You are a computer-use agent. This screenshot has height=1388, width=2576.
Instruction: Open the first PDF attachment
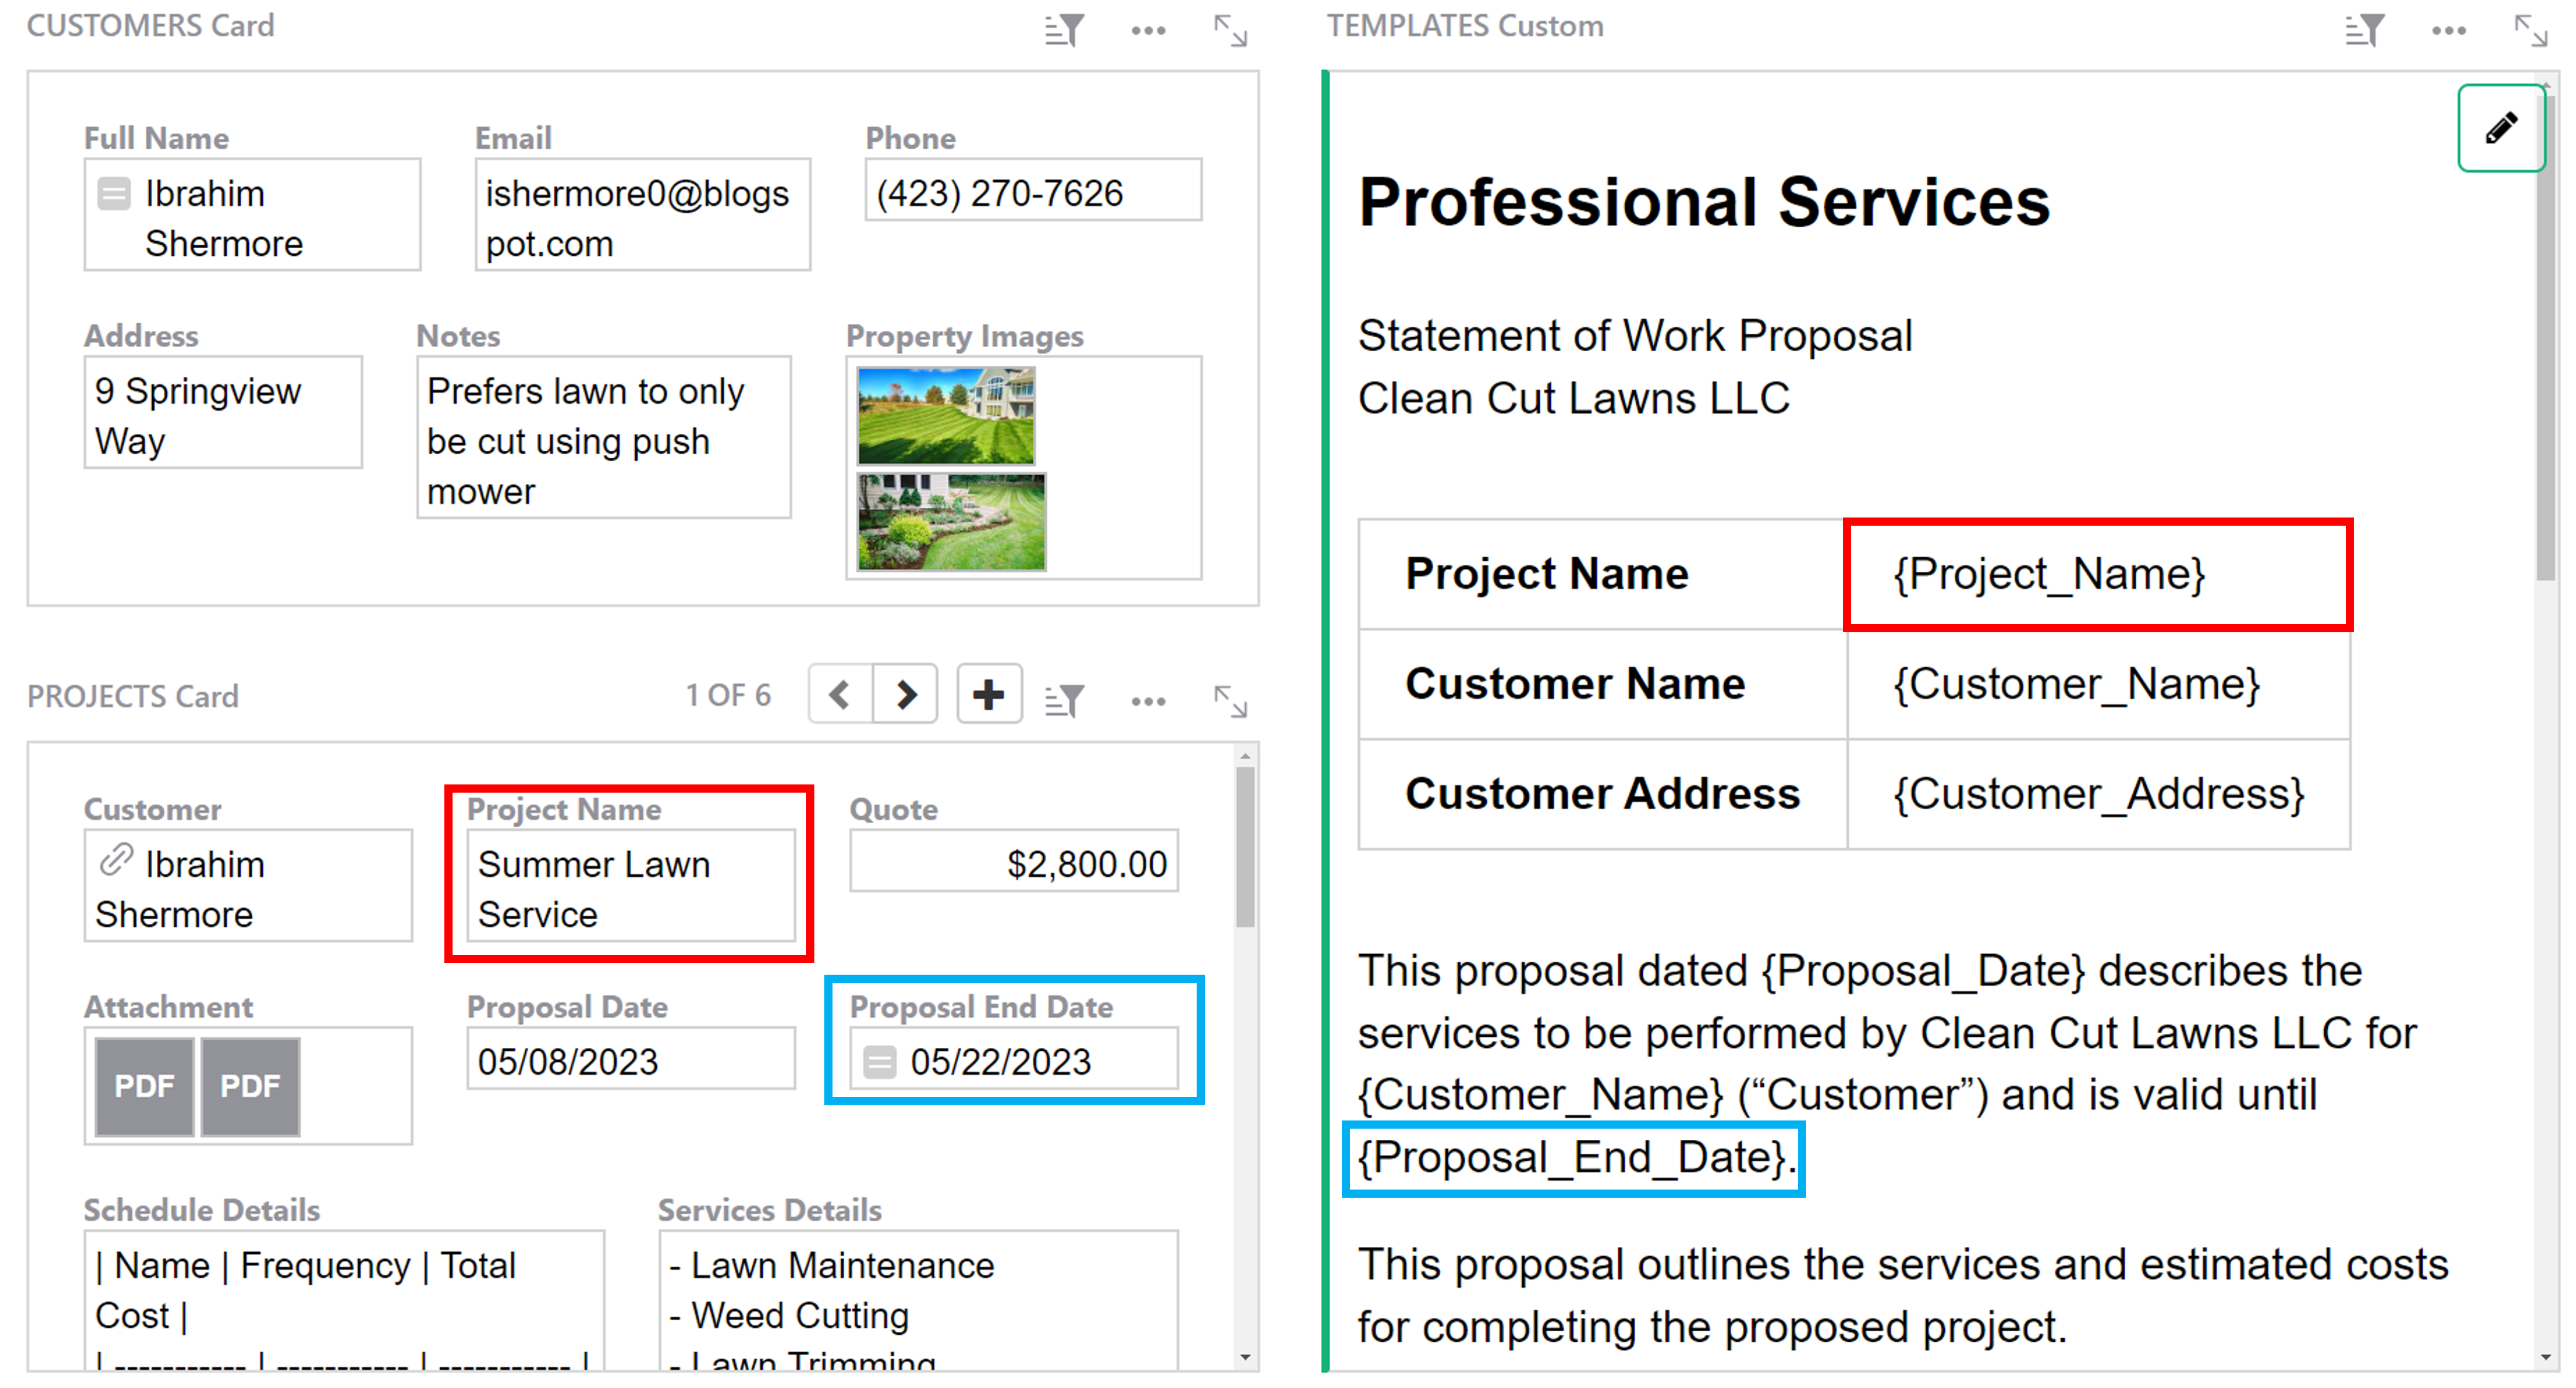pos(144,1086)
